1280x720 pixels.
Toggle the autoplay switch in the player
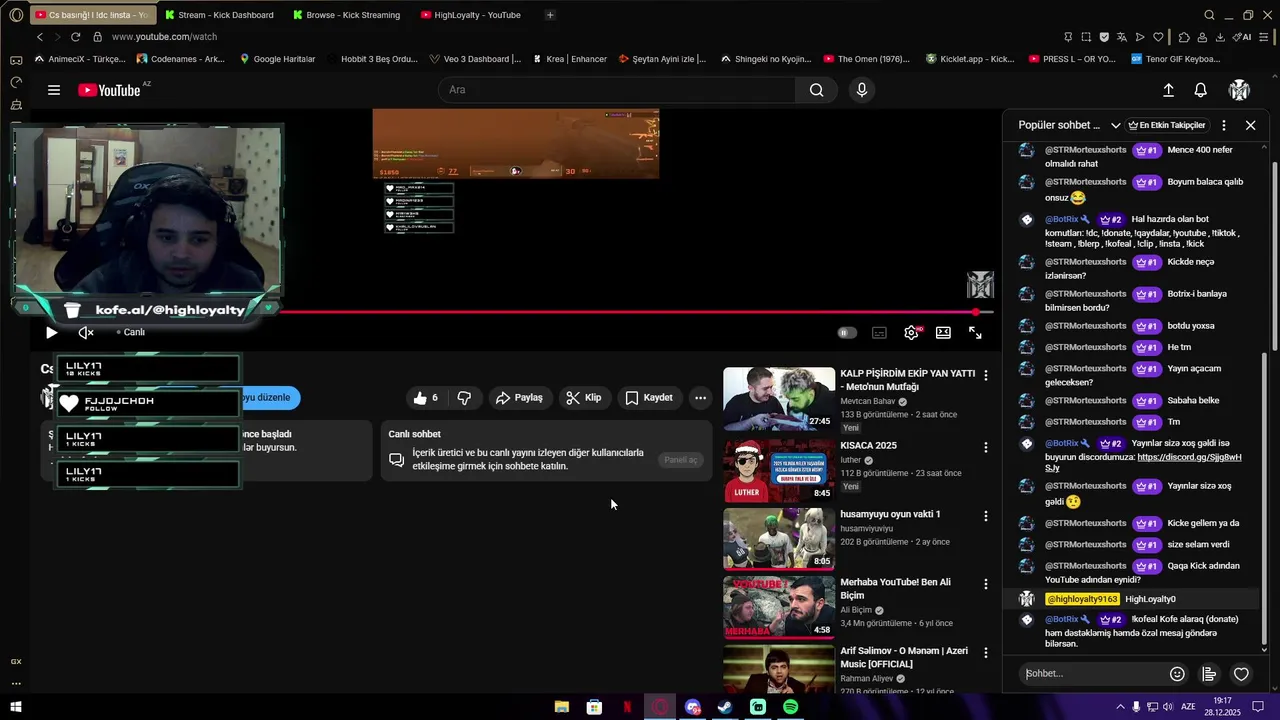click(847, 333)
